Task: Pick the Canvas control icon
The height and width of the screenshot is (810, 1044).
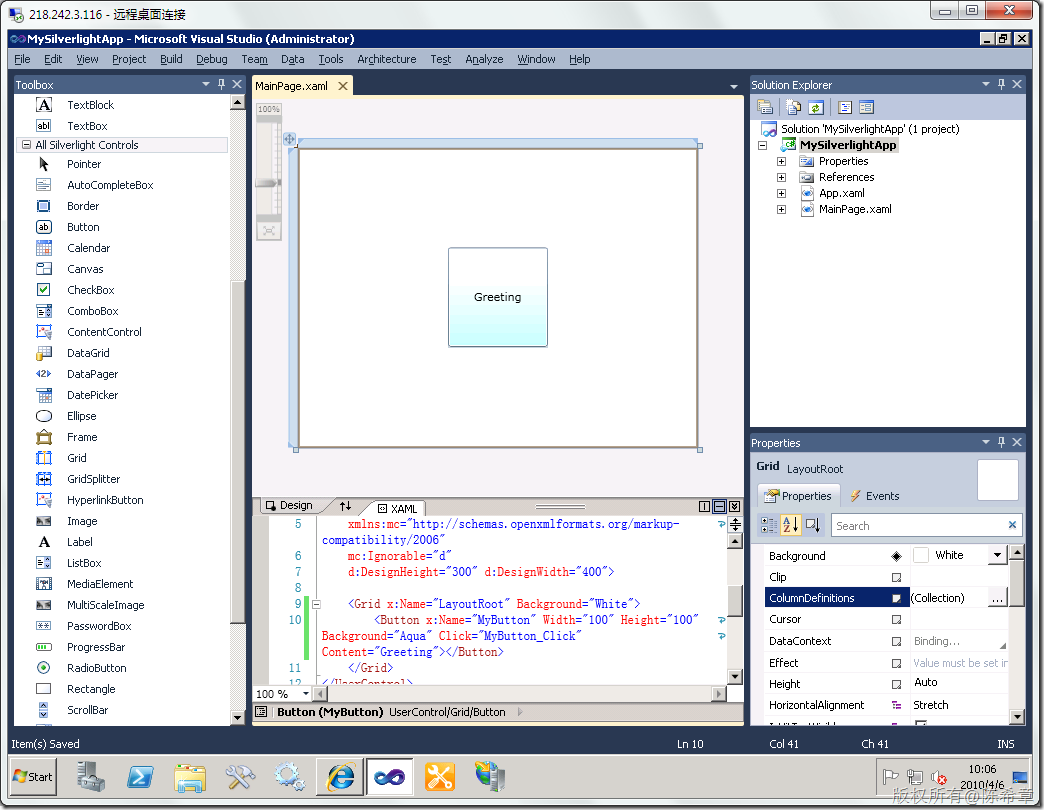Action: 44,269
